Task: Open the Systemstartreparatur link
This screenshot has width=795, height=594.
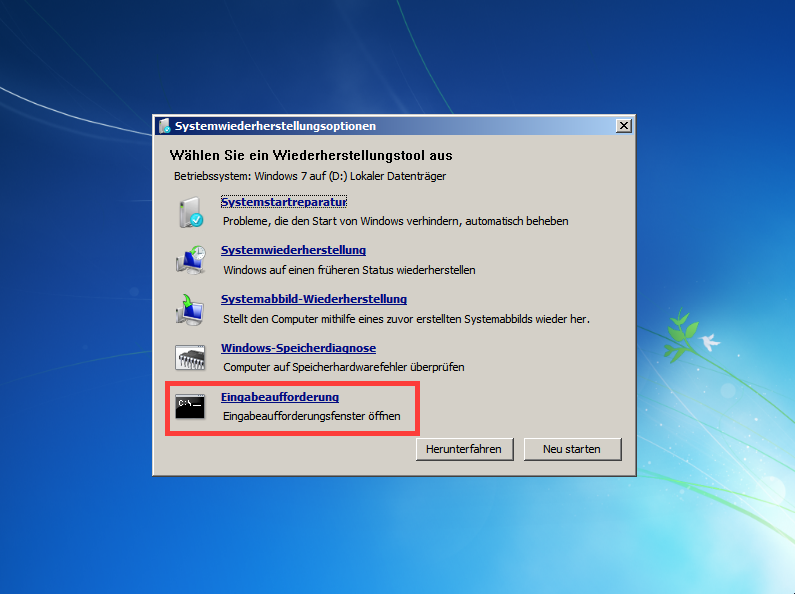Action: [x=283, y=202]
